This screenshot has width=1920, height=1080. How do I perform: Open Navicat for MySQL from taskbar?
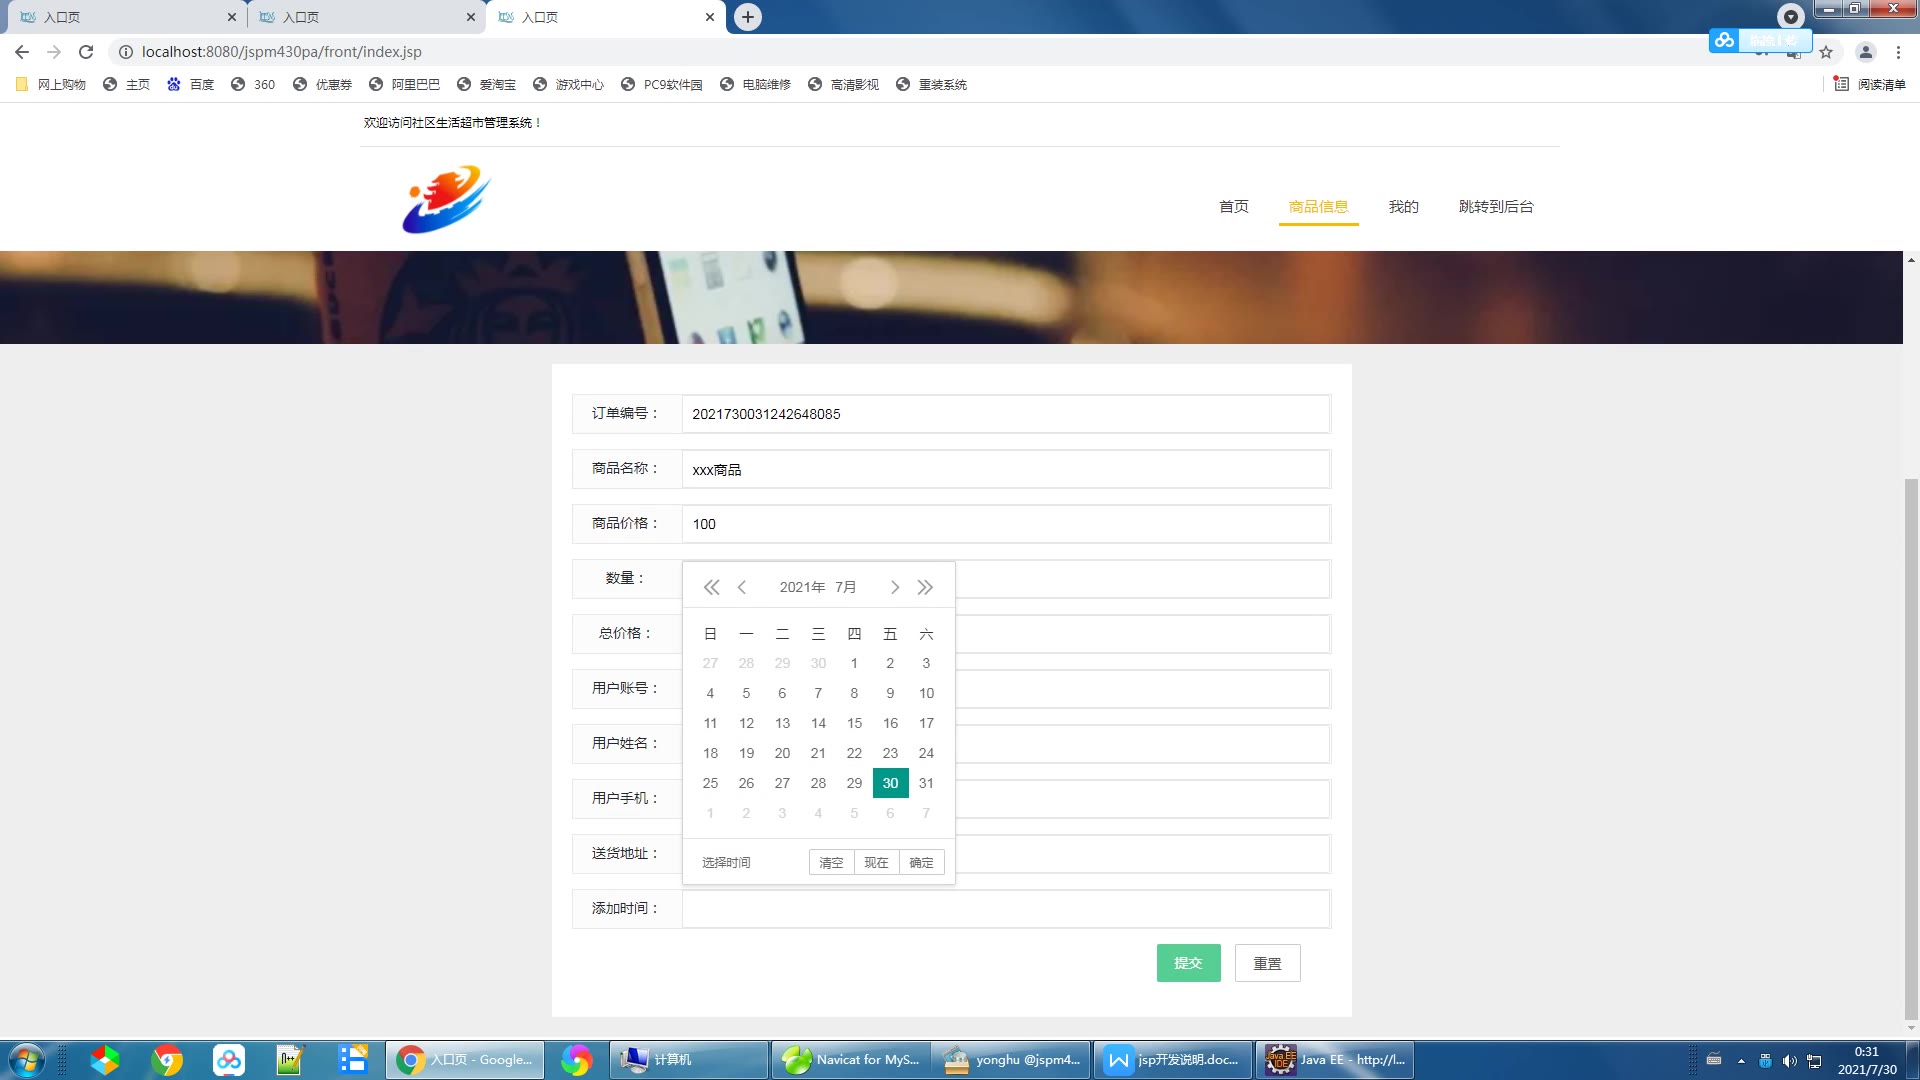click(850, 1060)
